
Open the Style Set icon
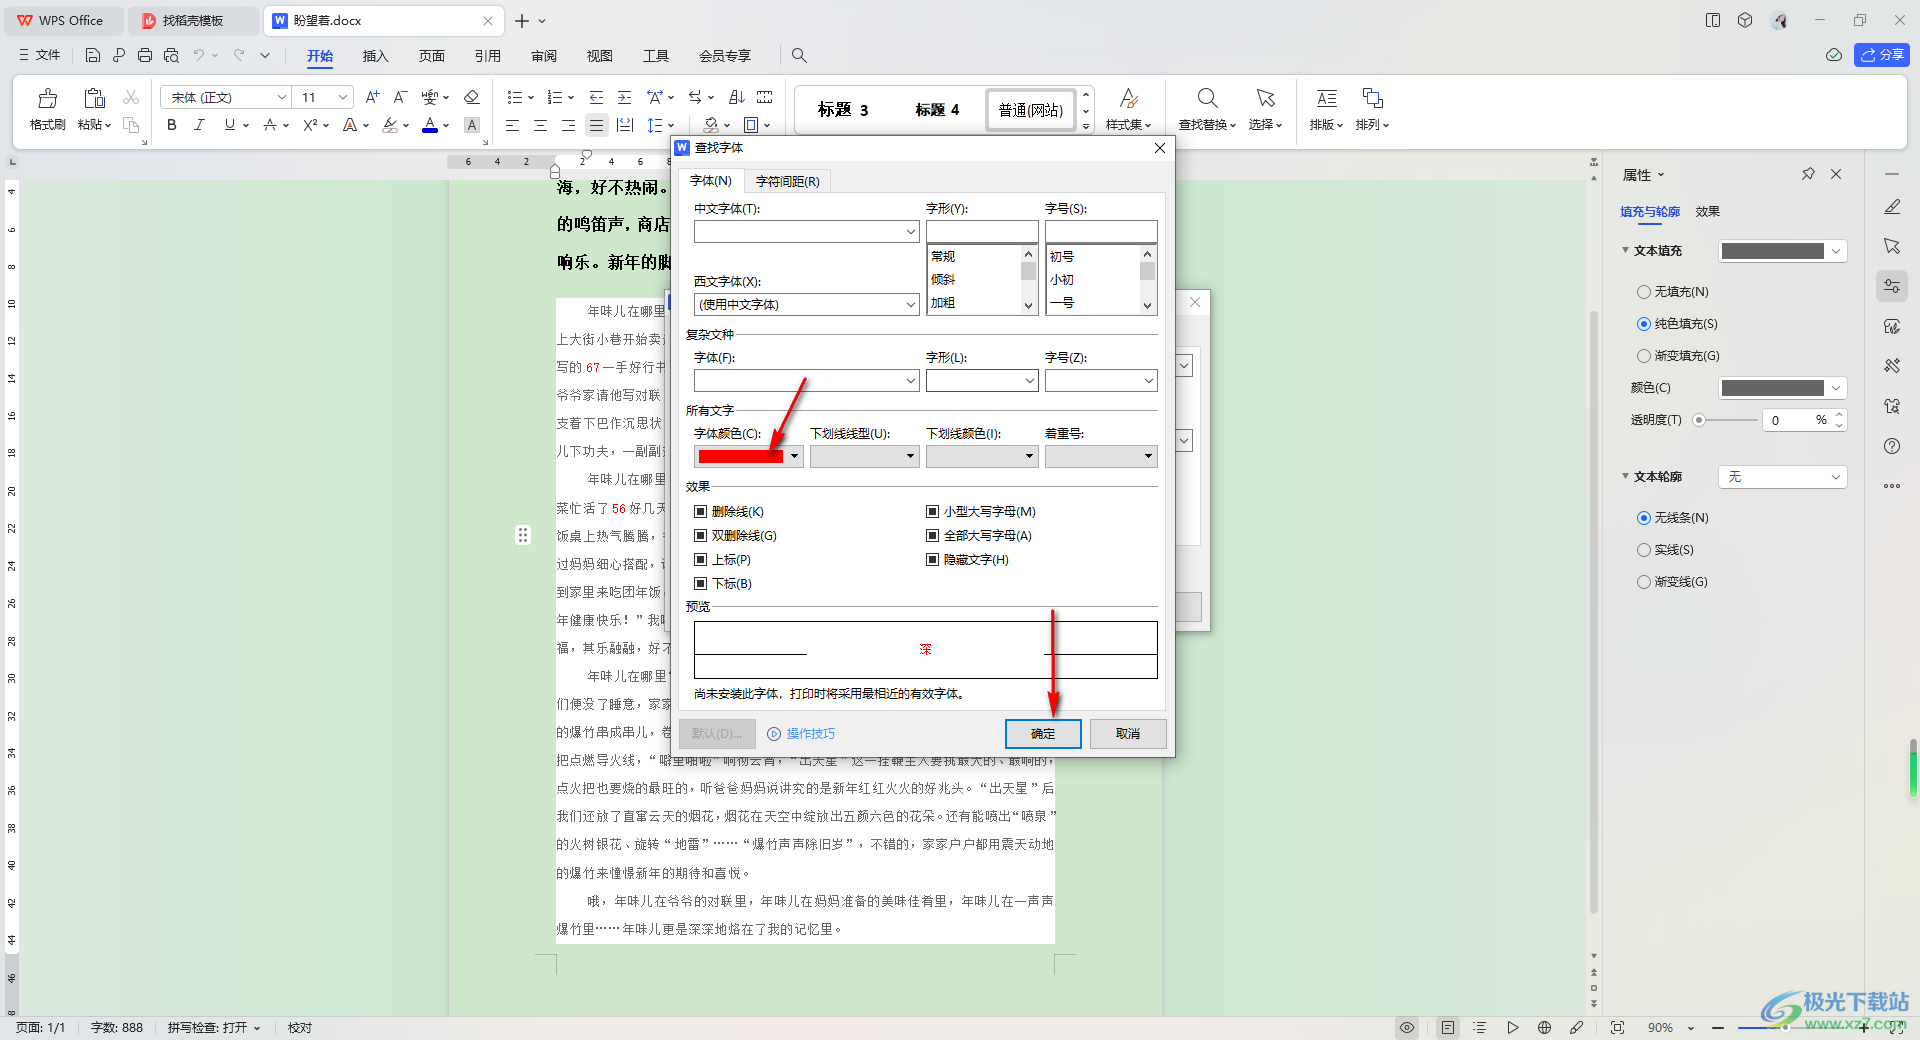click(1128, 98)
